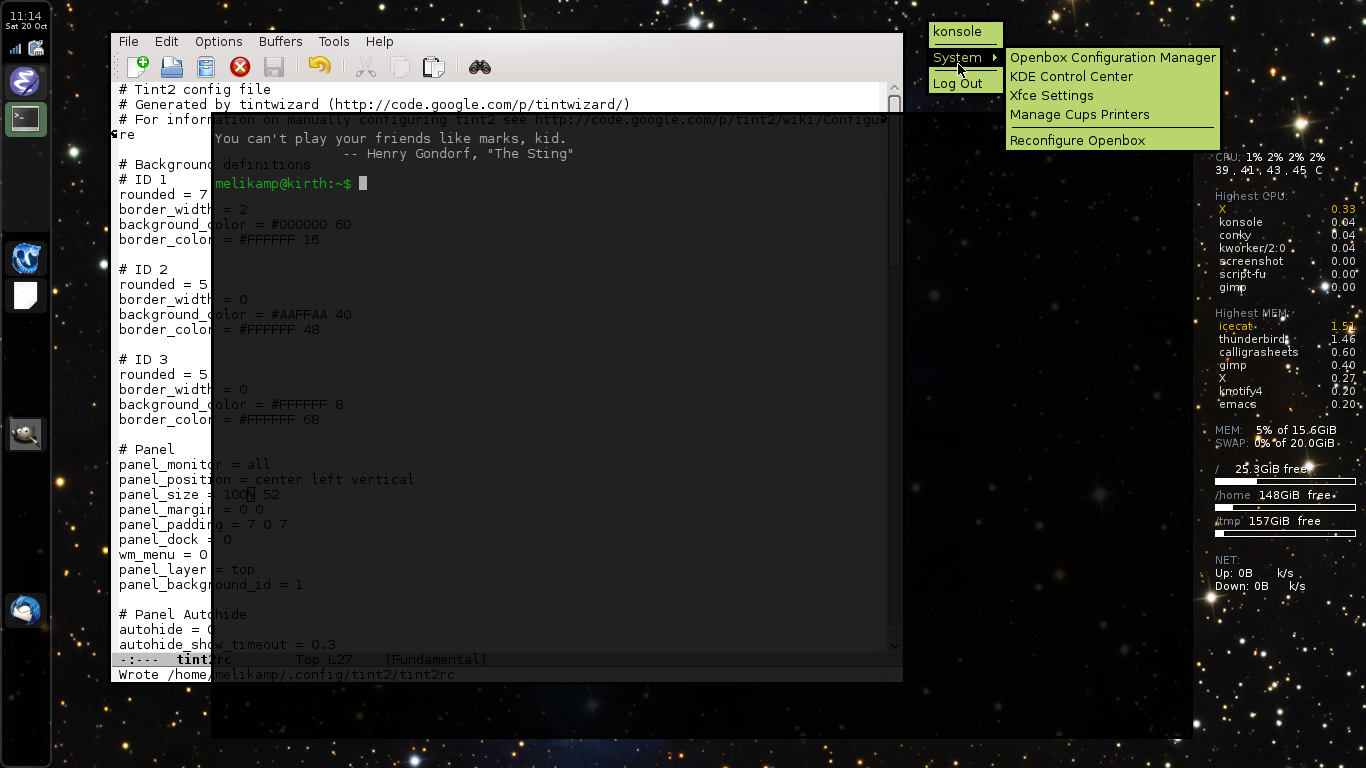
Task: Click the Paste clipboard icon
Action: pyautogui.click(x=433, y=67)
